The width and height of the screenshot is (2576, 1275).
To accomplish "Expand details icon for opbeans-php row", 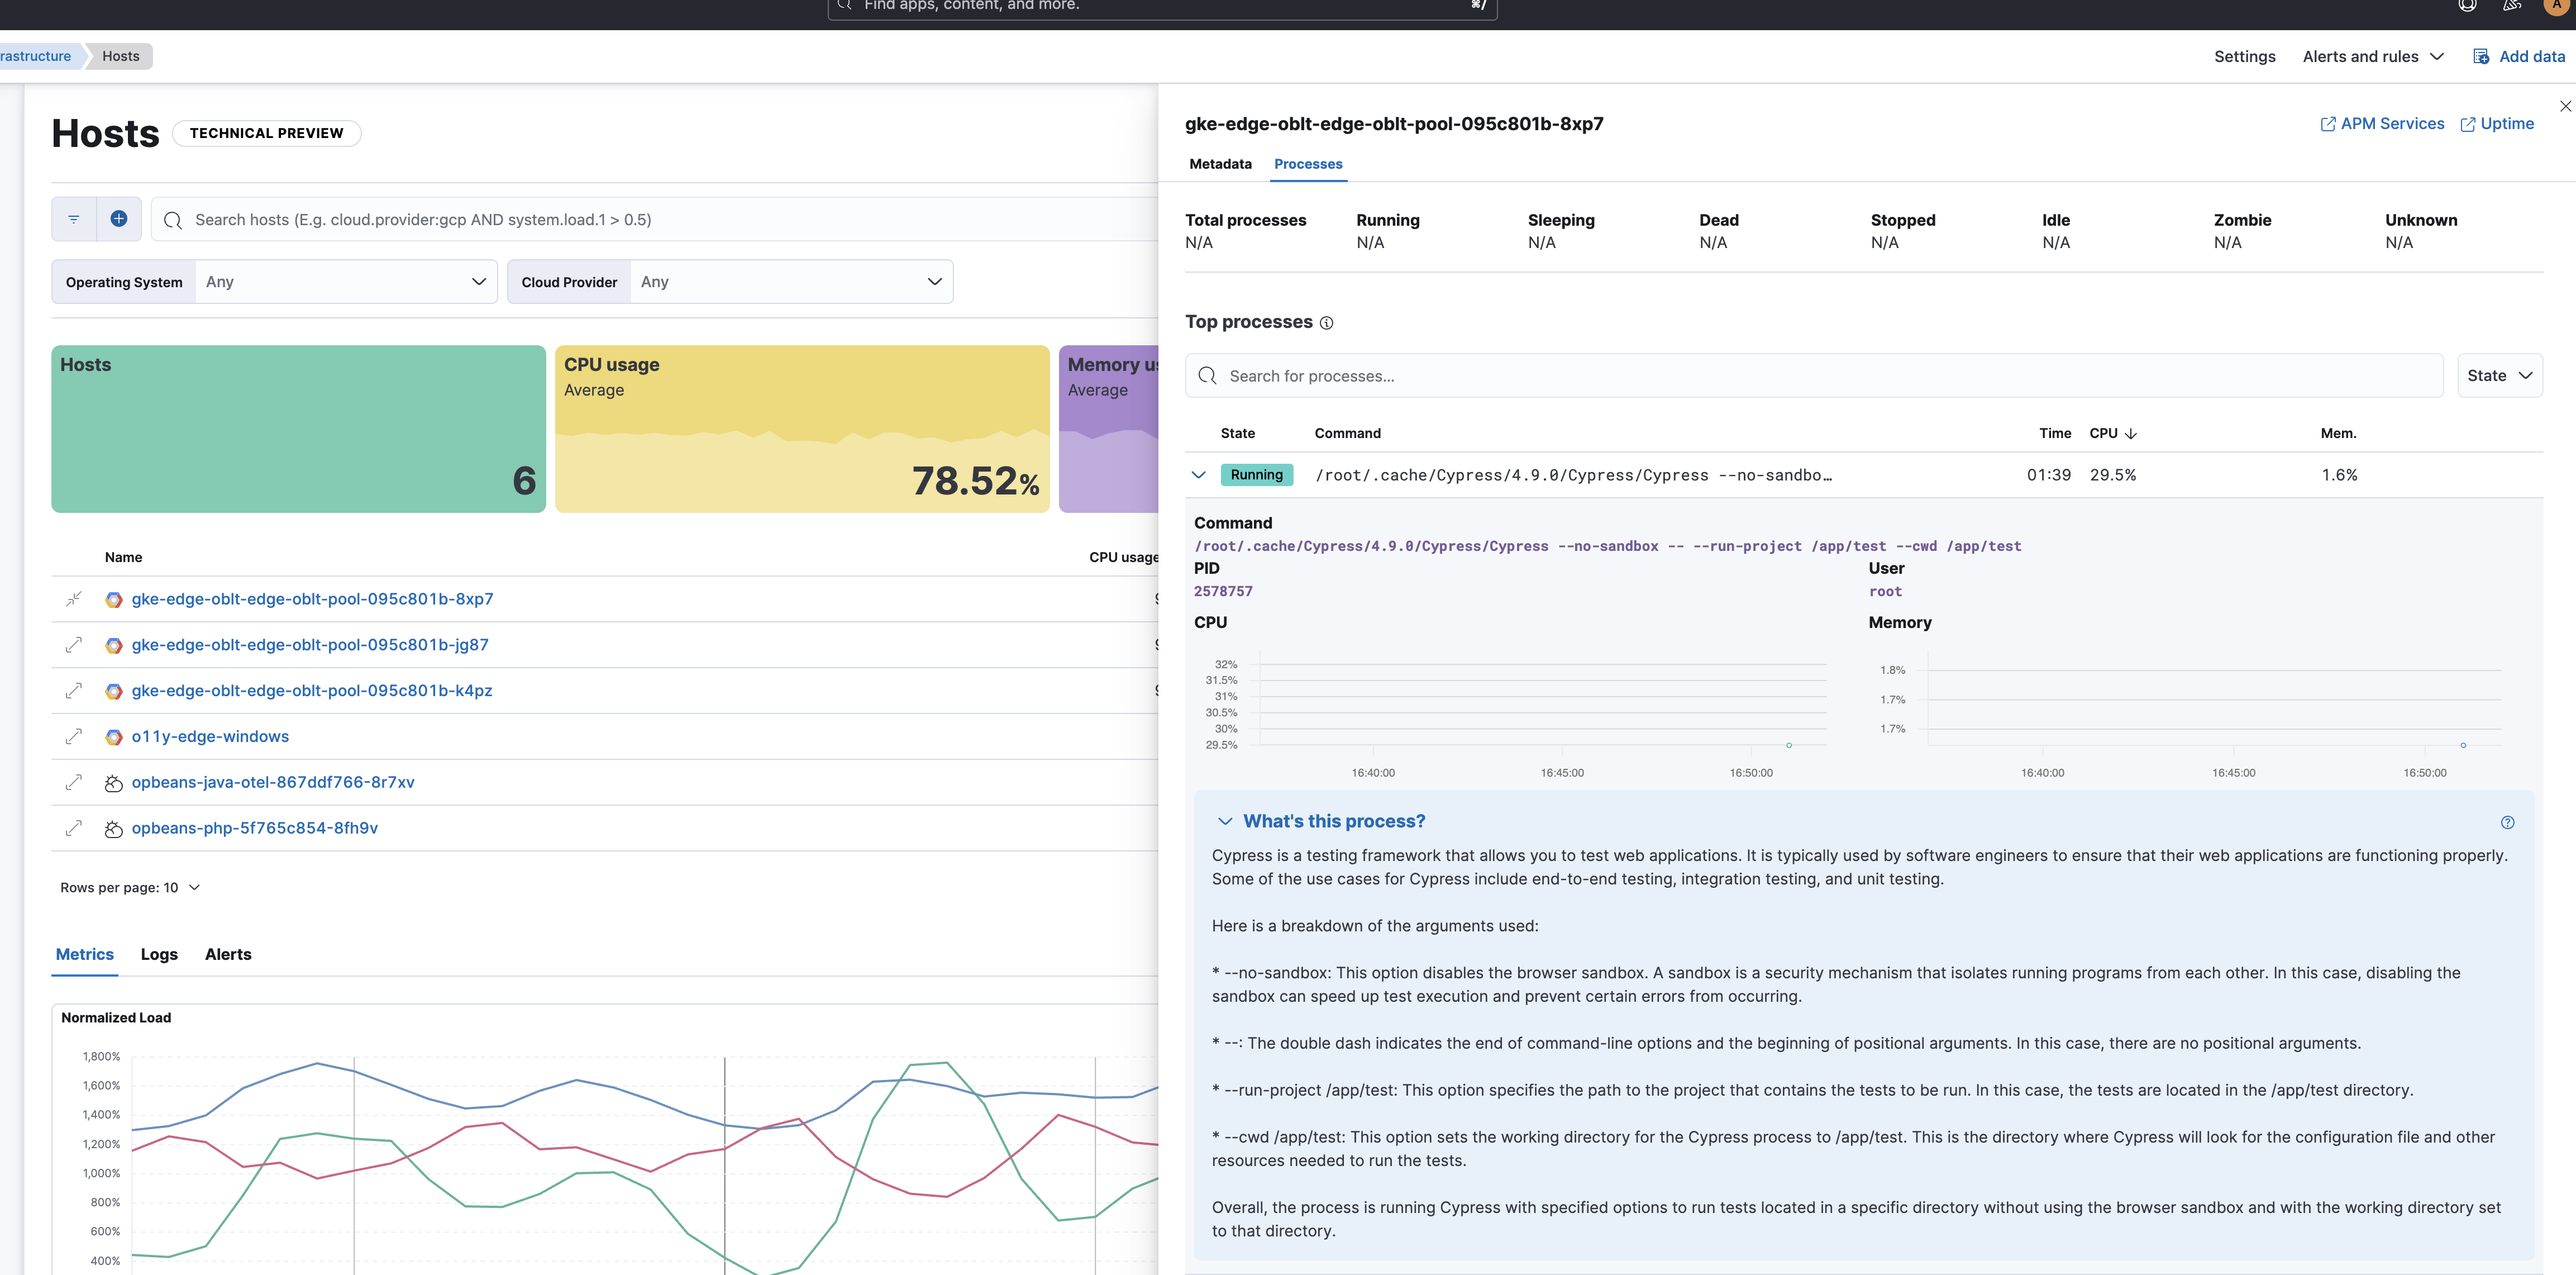I will click(x=74, y=828).
